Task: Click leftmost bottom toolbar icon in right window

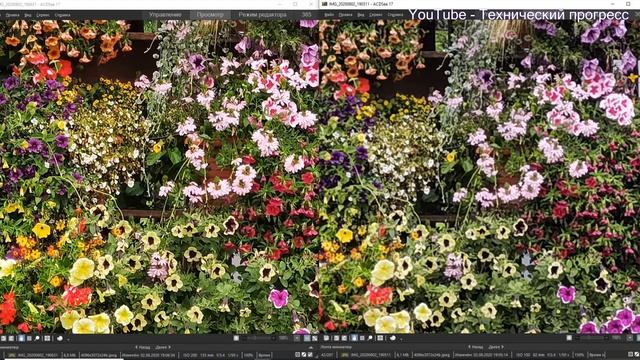Action: pyautogui.click(x=326, y=338)
